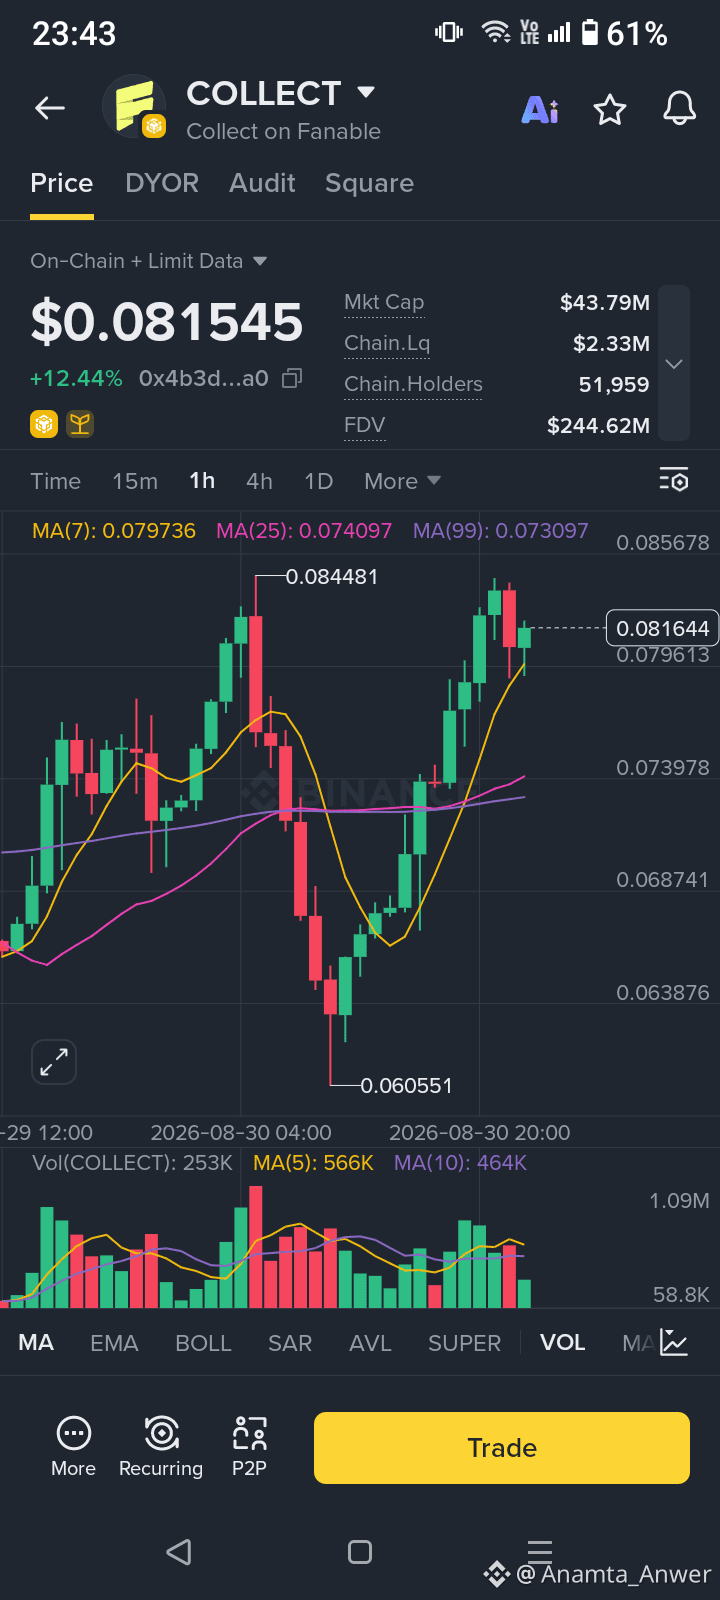720x1600 pixels.
Task: Select the 4h timeframe
Action: tap(259, 481)
